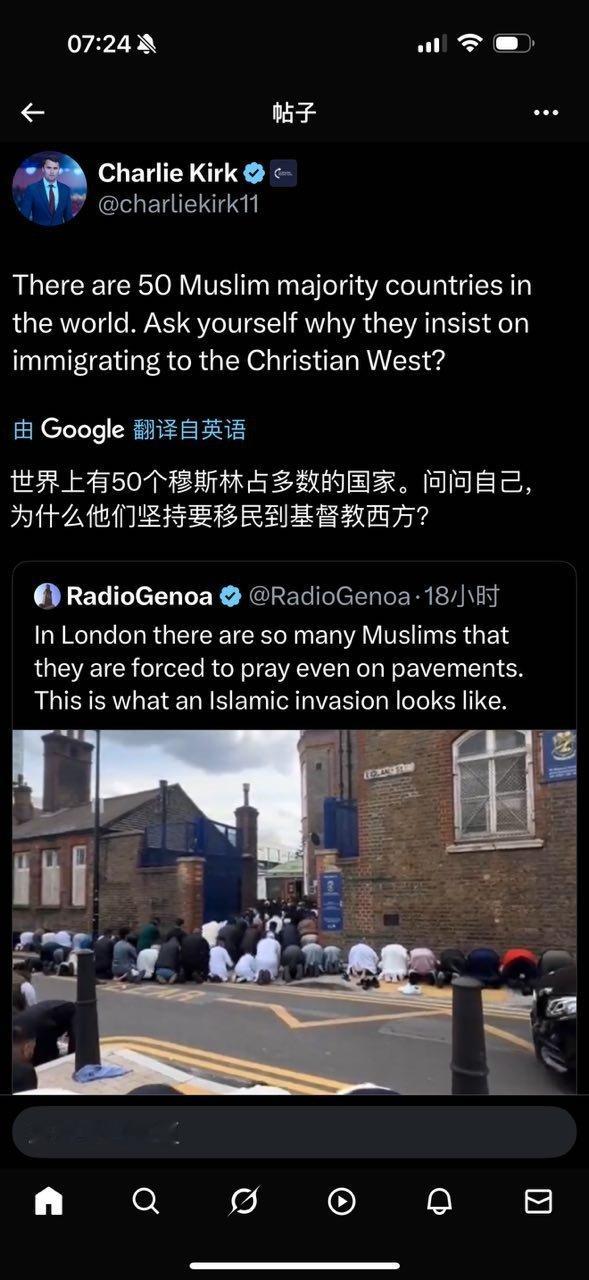Tap RadioGenoa's verified badge
This screenshot has height=1280, width=589.
tap(230, 597)
